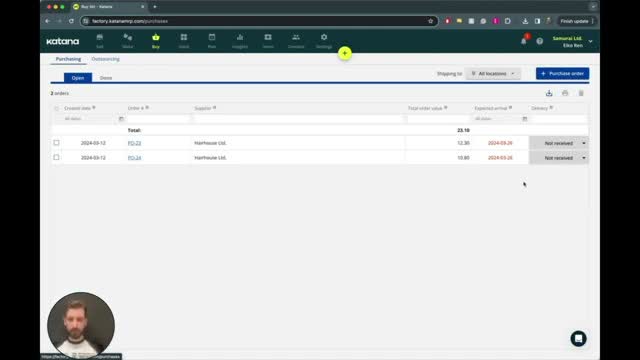Filter the Total order value column
Viewport: 640px width, 360px height.
(446, 108)
